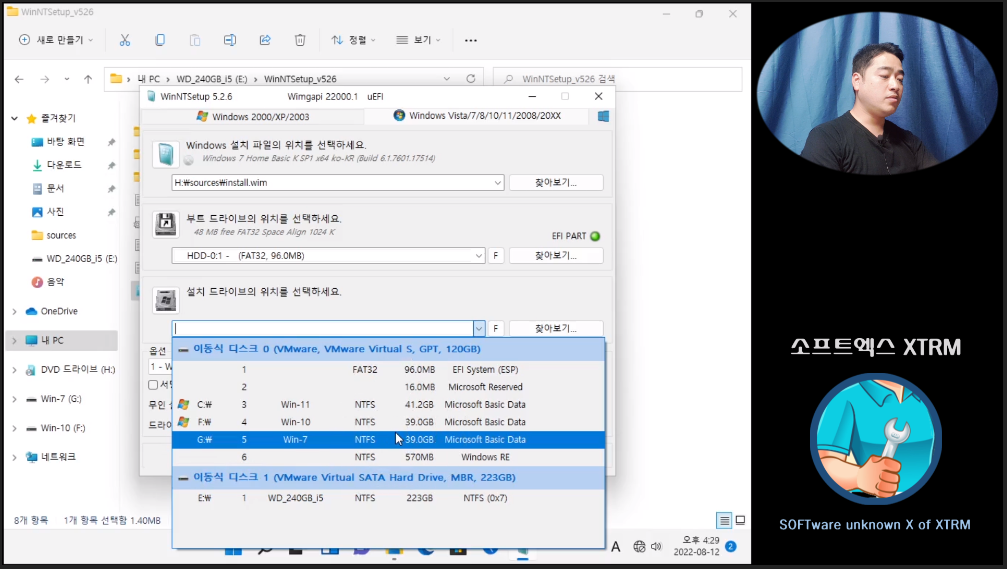This screenshot has width=1007, height=569.
Task: Click the notification badge in the taskbar
Action: click(x=731, y=547)
